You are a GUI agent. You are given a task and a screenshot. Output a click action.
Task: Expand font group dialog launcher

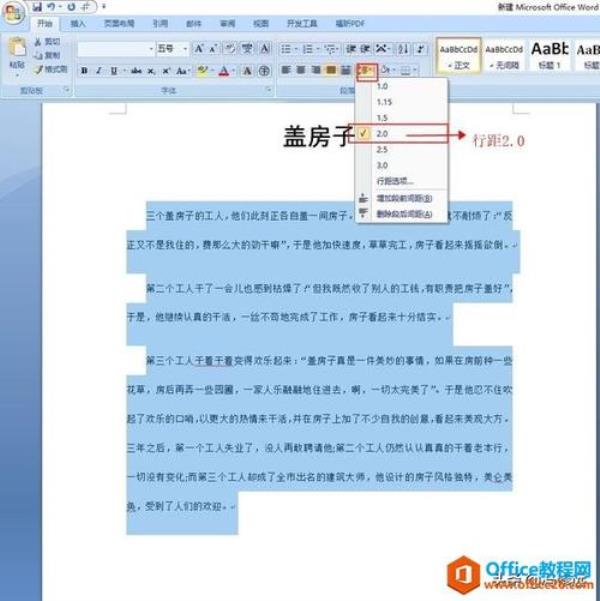click(x=268, y=90)
